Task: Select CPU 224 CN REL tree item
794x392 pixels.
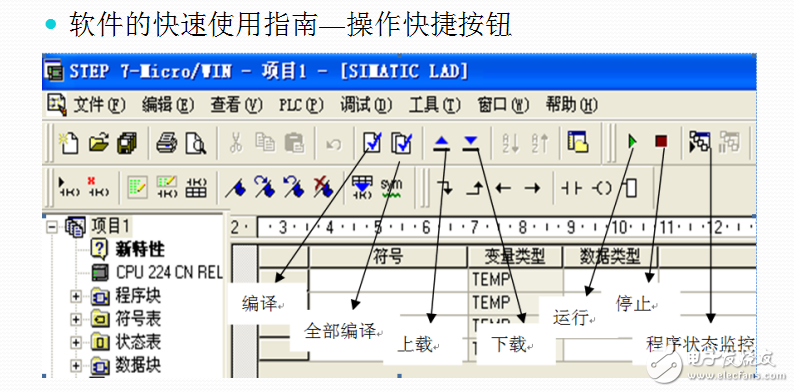Action: [x=169, y=272]
